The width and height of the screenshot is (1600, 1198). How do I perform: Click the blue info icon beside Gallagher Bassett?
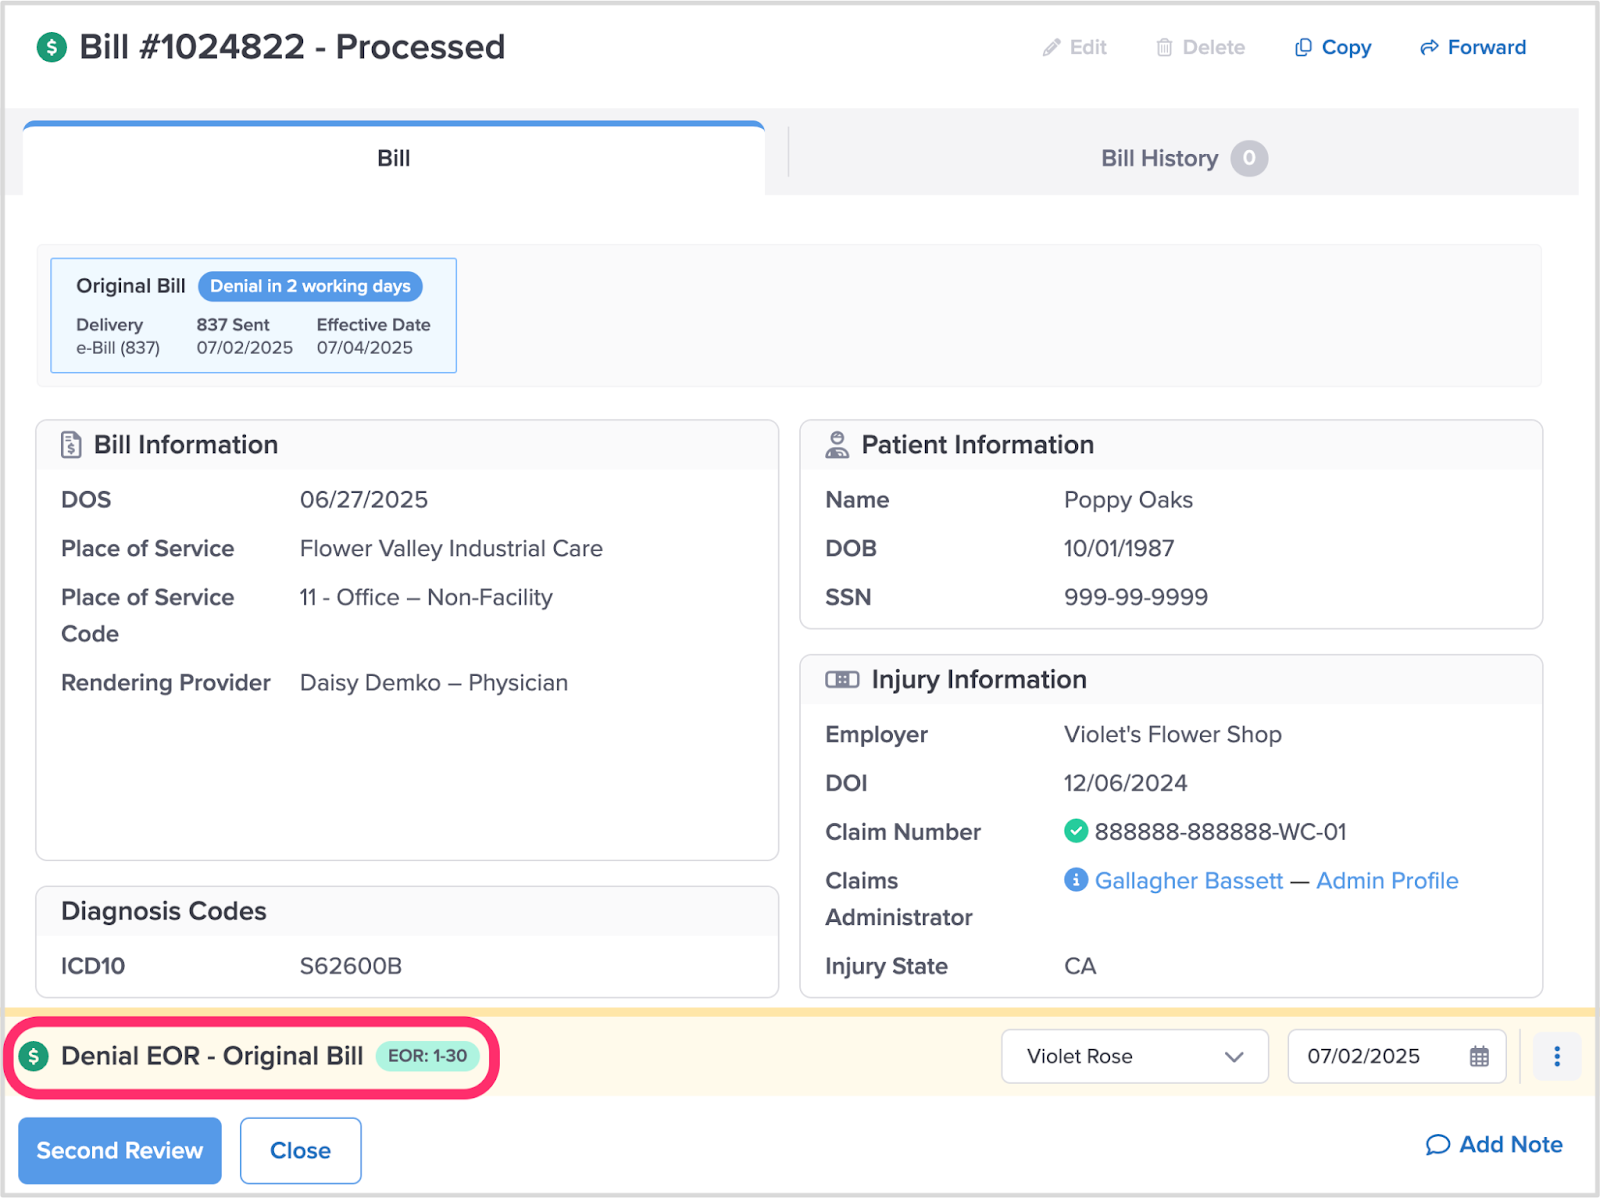coord(1076,880)
